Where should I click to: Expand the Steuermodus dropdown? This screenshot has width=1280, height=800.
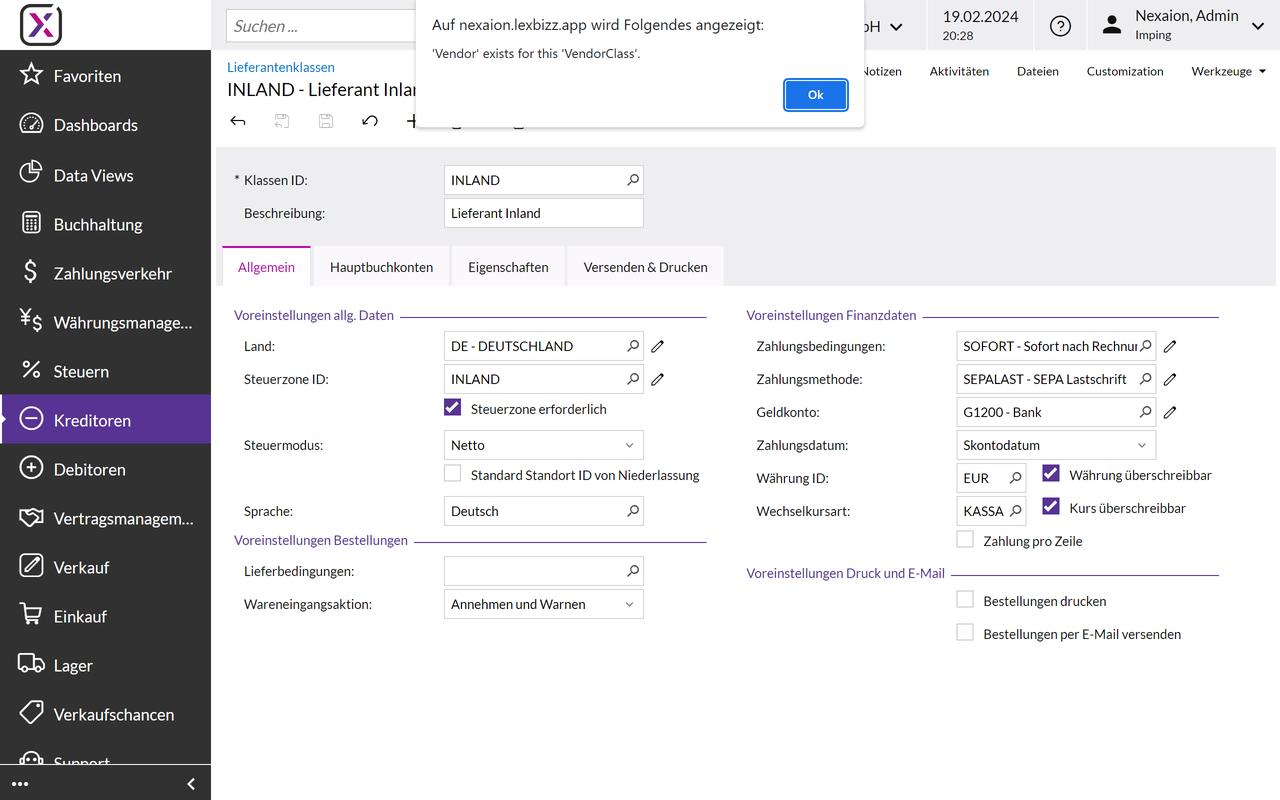[x=544, y=445]
